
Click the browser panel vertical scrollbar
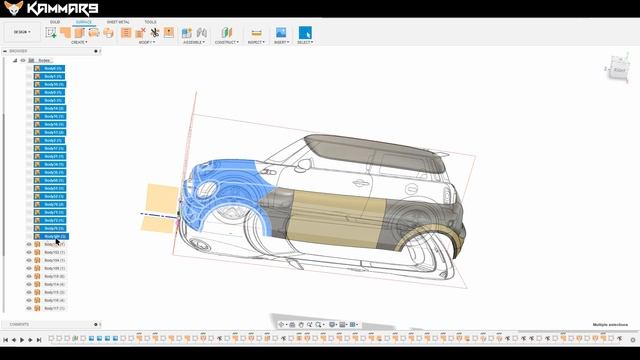click(4, 184)
